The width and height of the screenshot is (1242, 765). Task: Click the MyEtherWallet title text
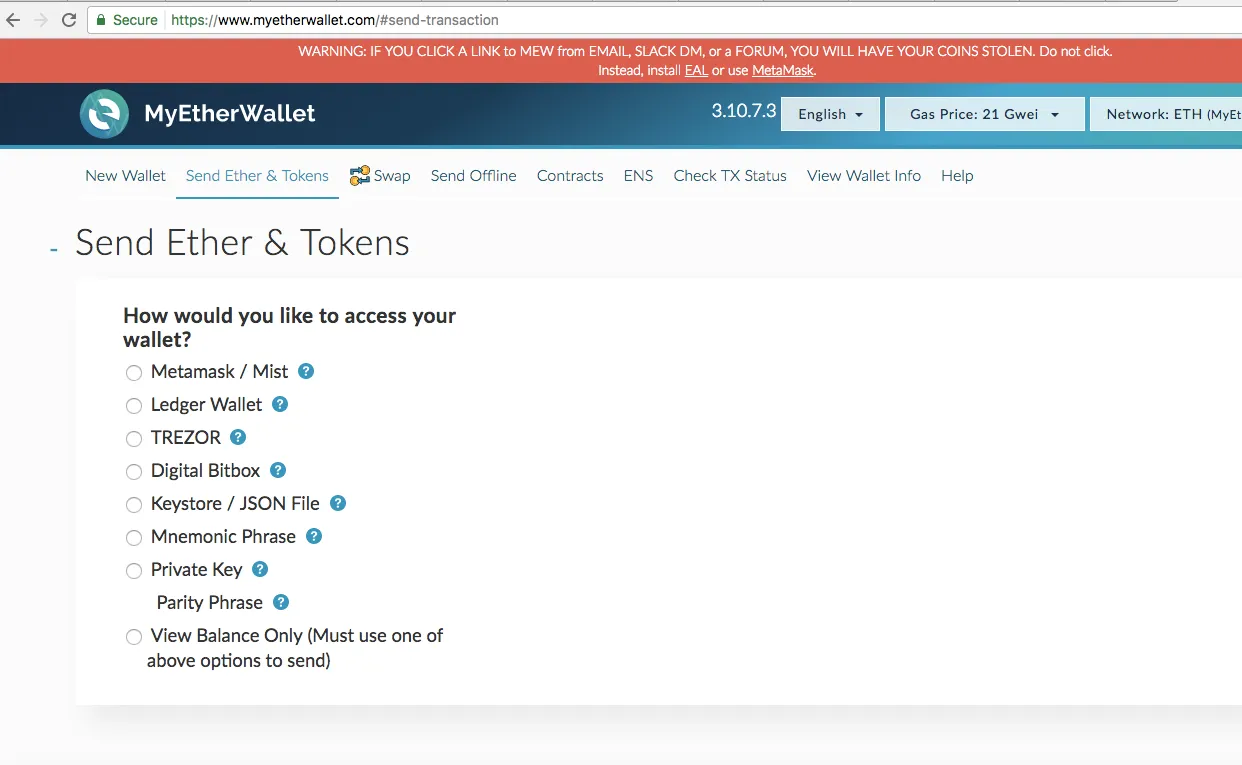[x=230, y=114]
